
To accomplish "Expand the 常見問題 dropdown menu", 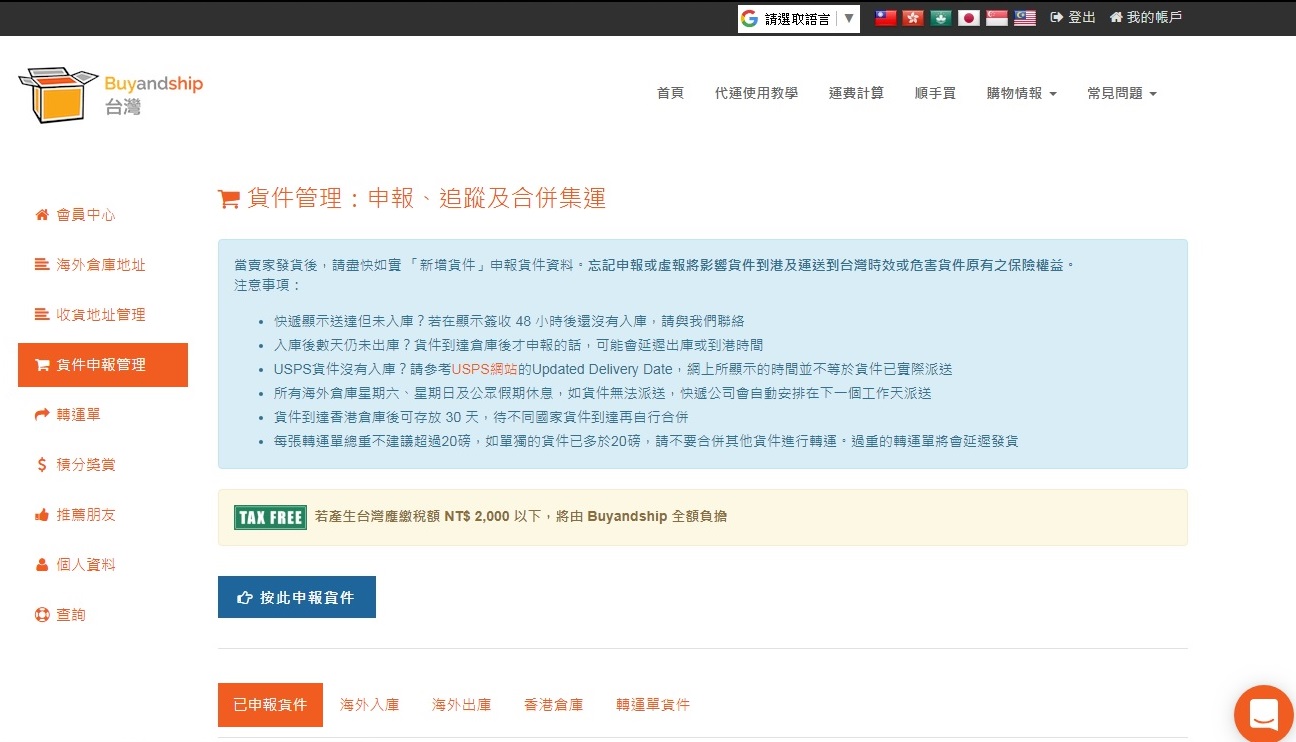I will click(x=1121, y=93).
